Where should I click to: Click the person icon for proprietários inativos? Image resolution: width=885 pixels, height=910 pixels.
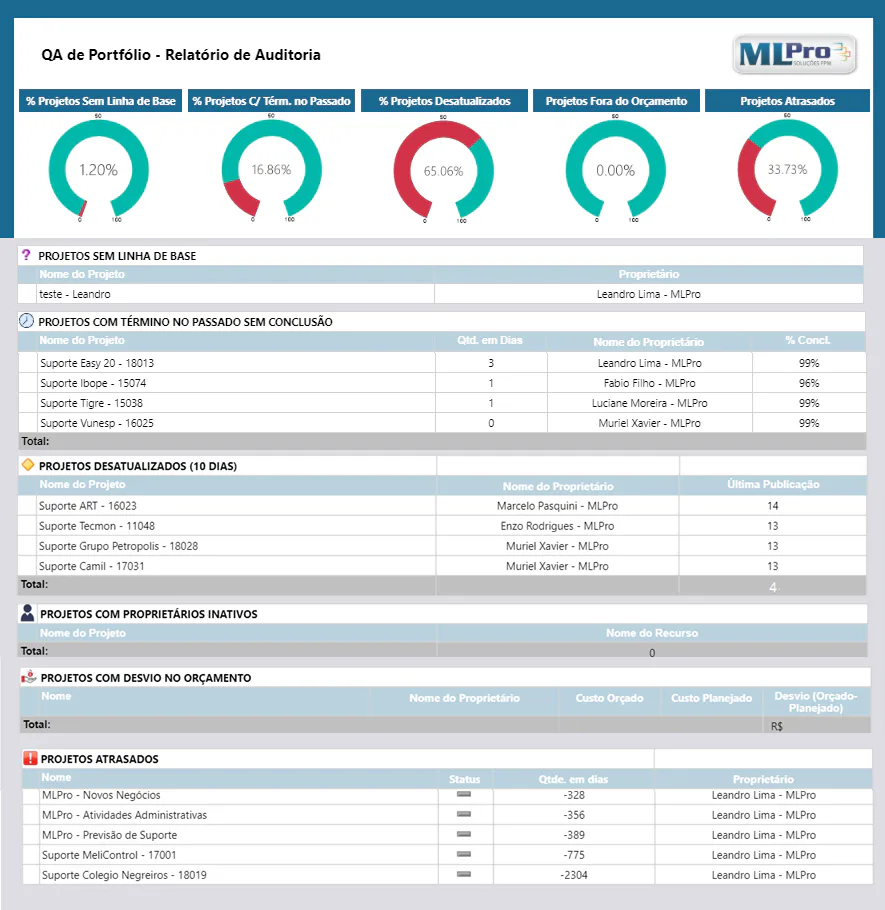(x=27, y=613)
